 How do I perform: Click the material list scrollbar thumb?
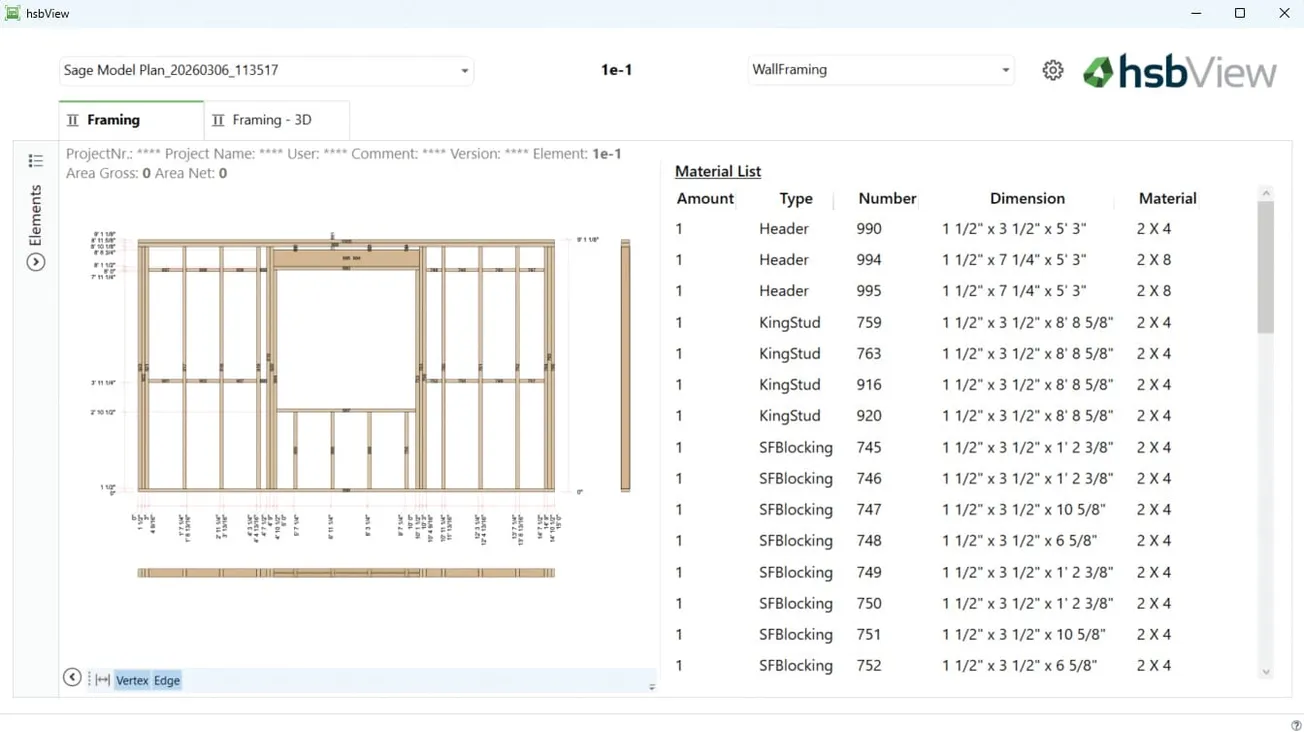coord(1266,267)
